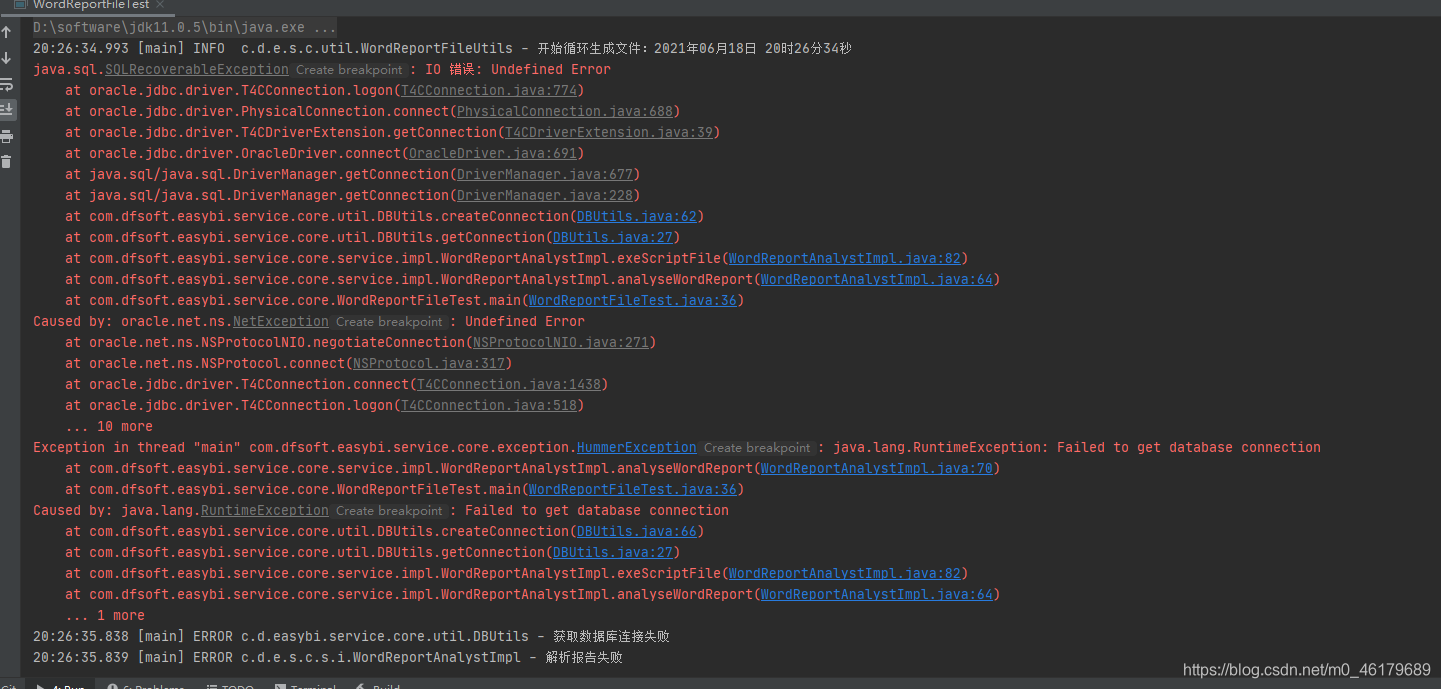Screen dimensions: 1441x689
Task: Click Create breakpoint for SQLRecoverableException
Action: coord(349,69)
